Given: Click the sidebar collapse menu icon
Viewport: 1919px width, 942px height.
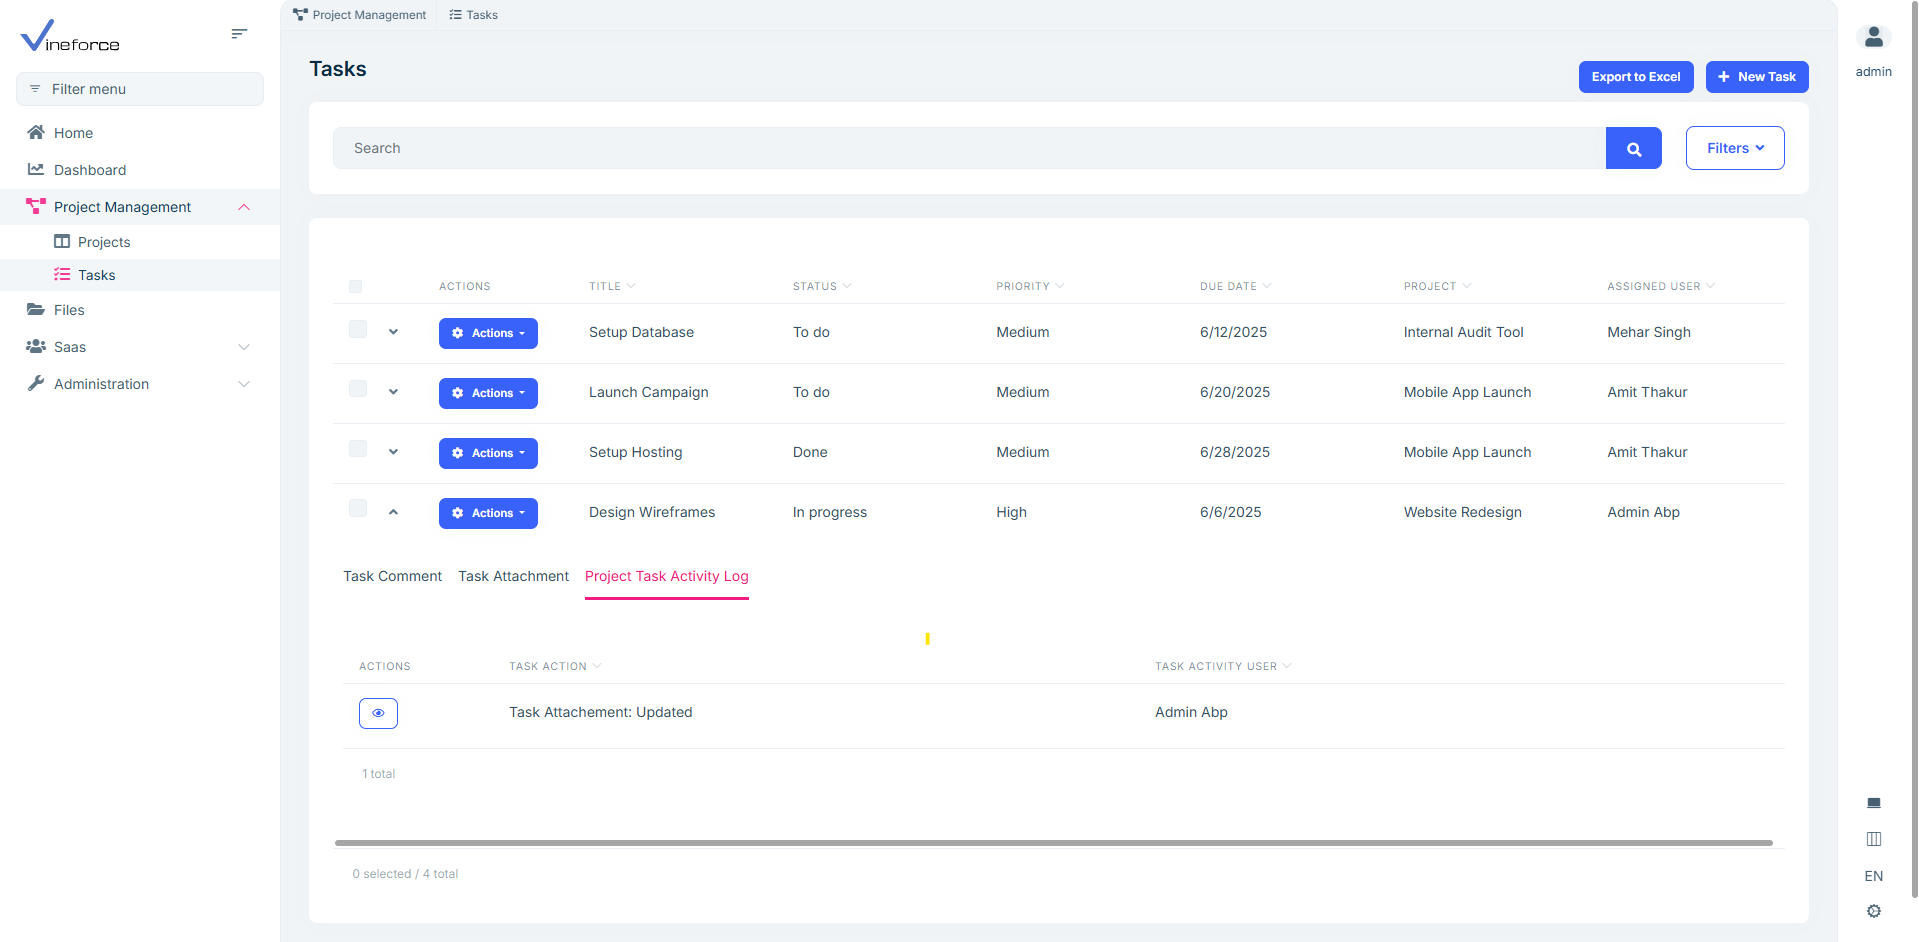Looking at the screenshot, I should [x=239, y=34].
